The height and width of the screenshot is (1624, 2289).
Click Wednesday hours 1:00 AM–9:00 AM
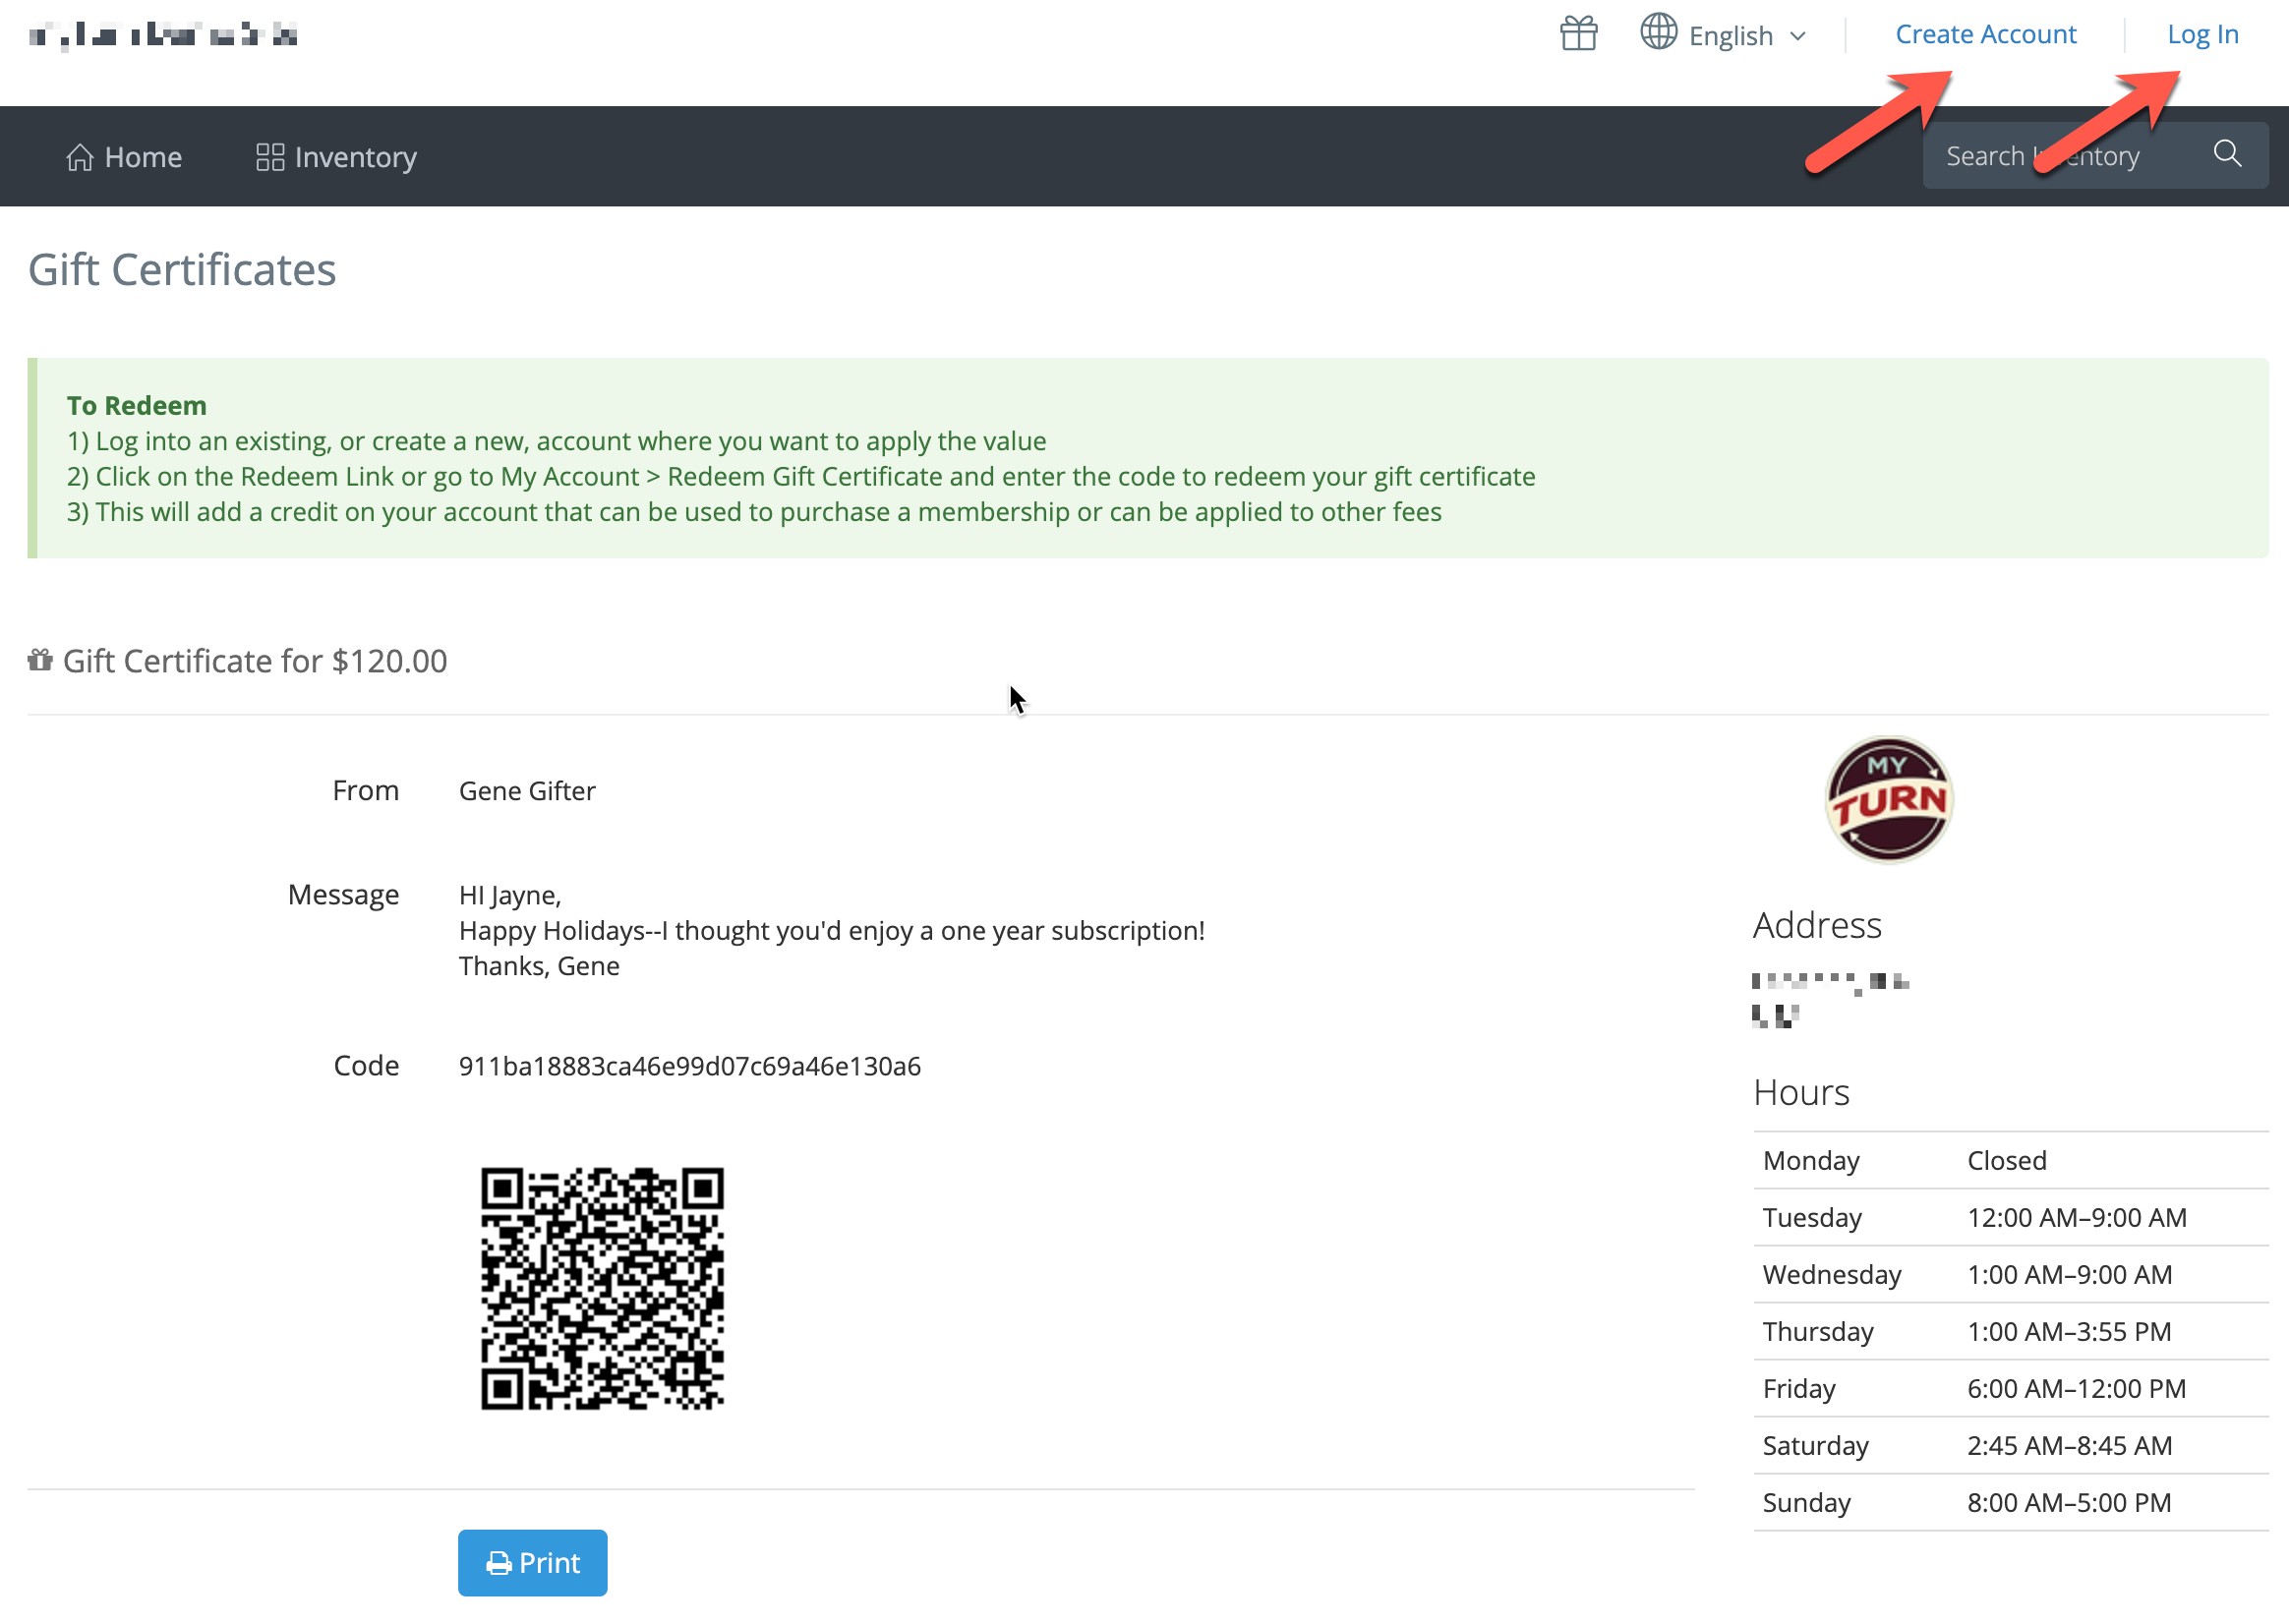[2069, 1274]
